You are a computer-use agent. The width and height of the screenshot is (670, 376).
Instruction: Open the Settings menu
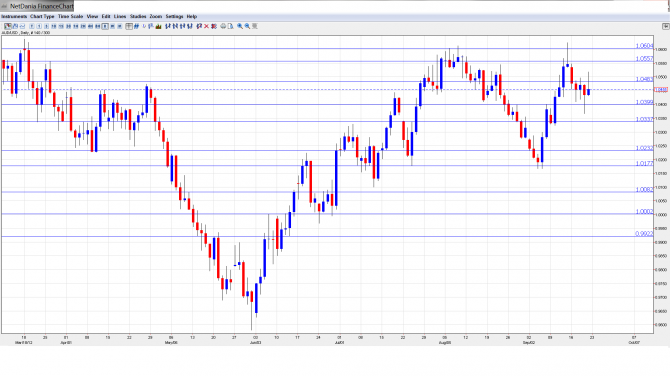174,17
